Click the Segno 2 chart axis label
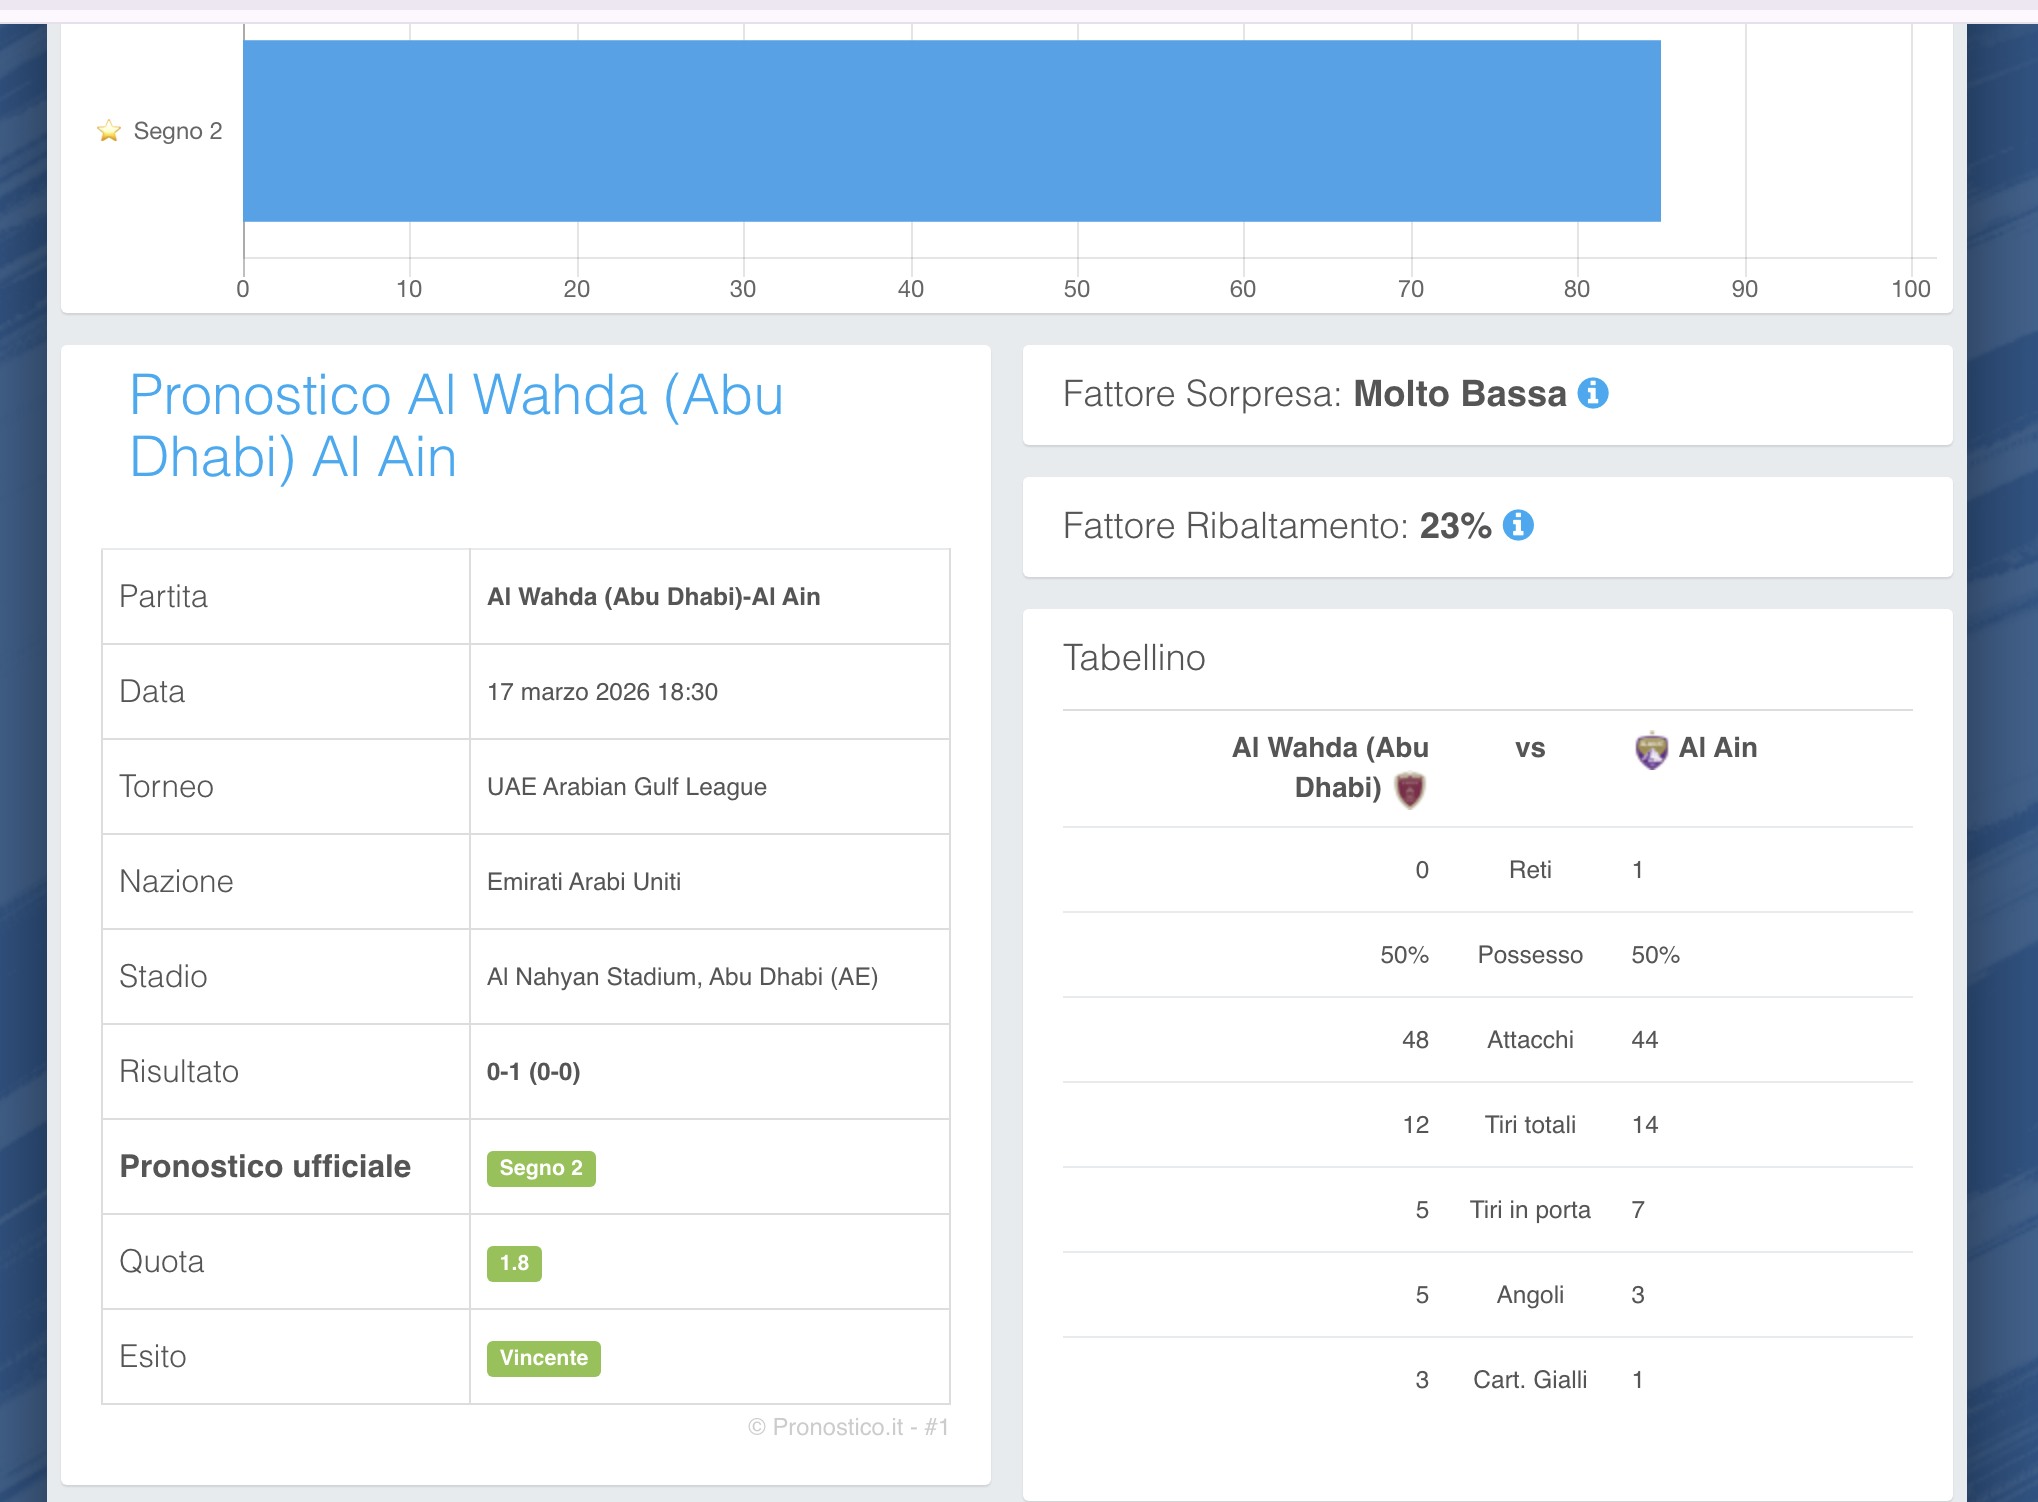The height and width of the screenshot is (1502, 2038). (x=177, y=131)
